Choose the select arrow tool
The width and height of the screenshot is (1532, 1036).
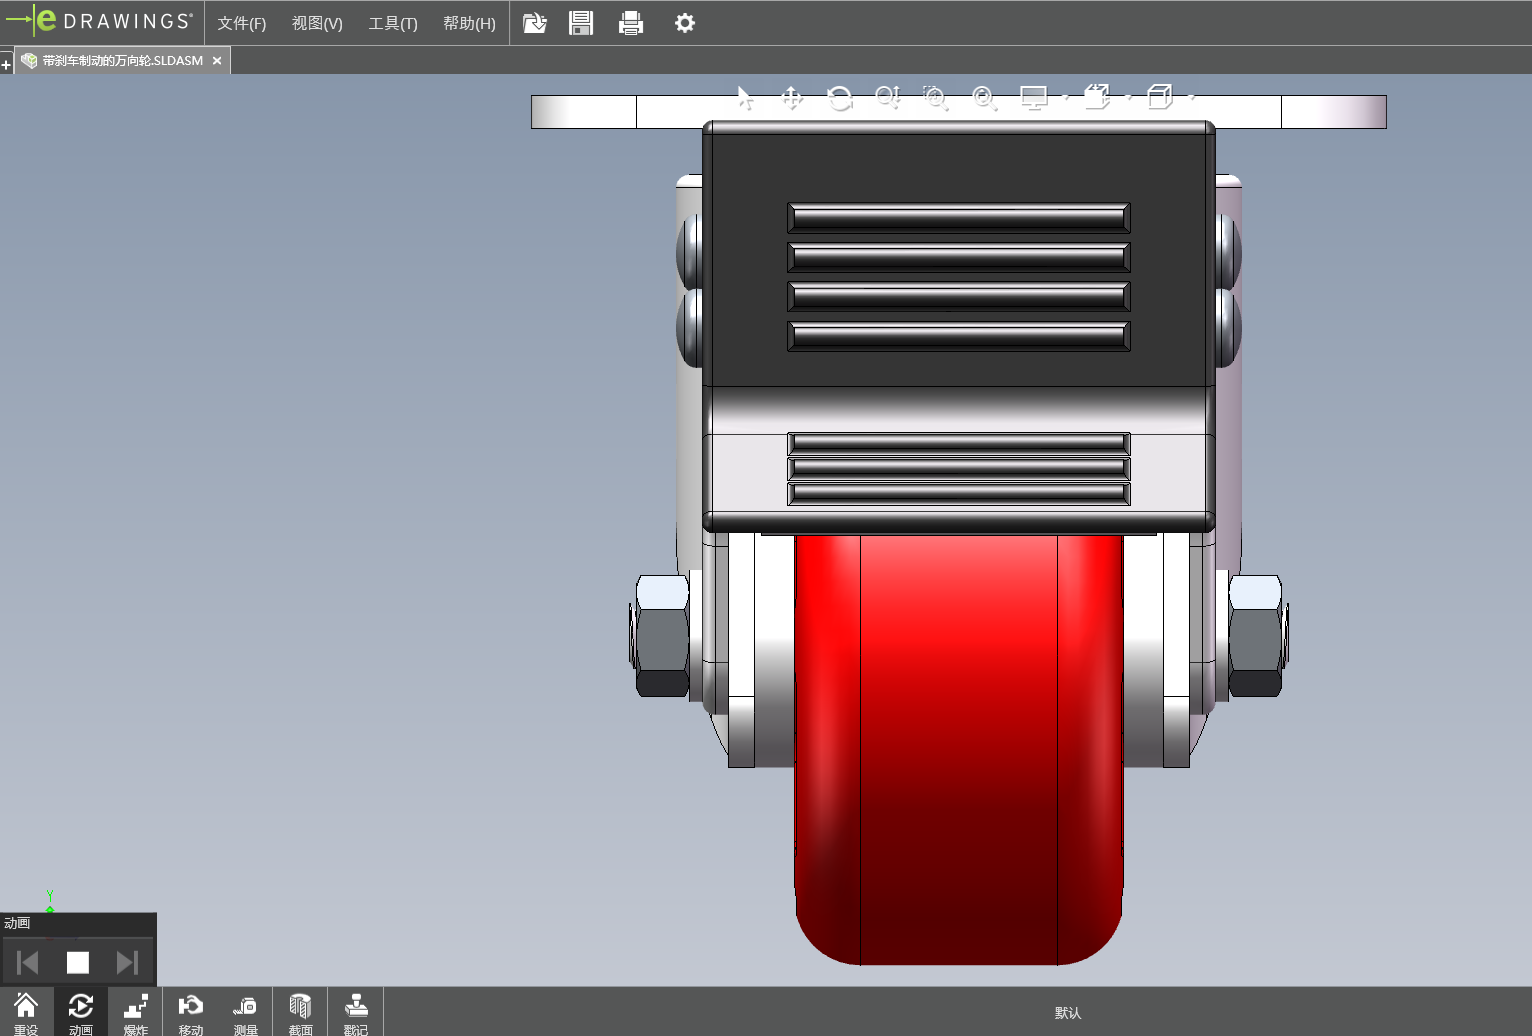(745, 98)
